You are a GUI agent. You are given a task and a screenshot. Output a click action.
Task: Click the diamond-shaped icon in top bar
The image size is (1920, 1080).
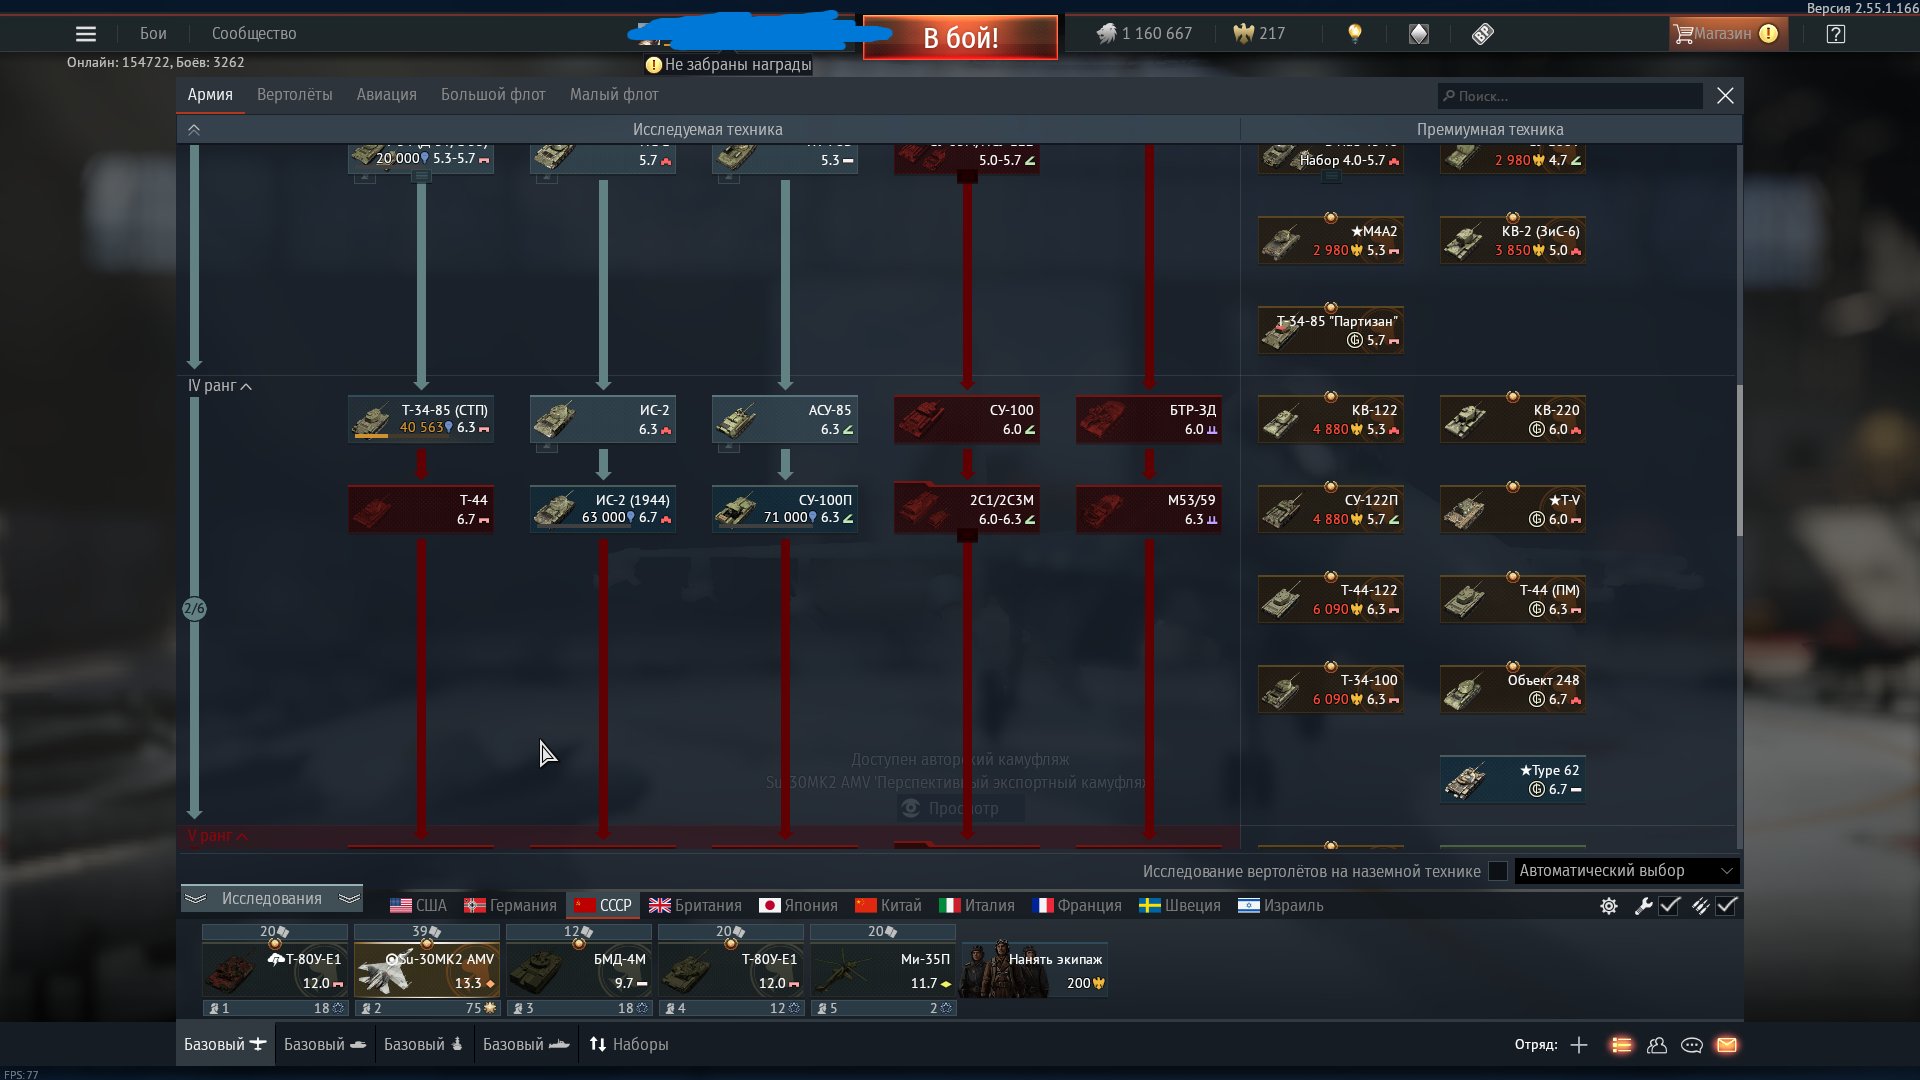[1419, 34]
